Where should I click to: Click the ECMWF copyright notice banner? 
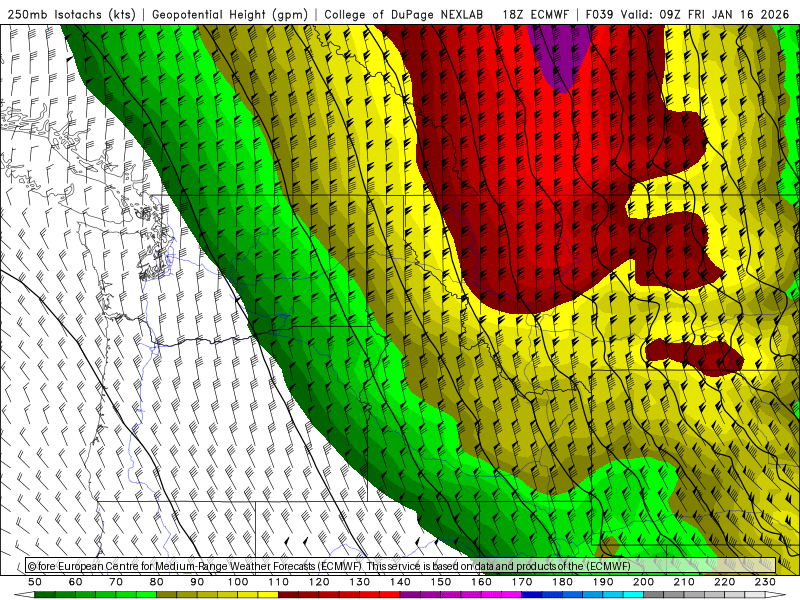pos(401,566)
